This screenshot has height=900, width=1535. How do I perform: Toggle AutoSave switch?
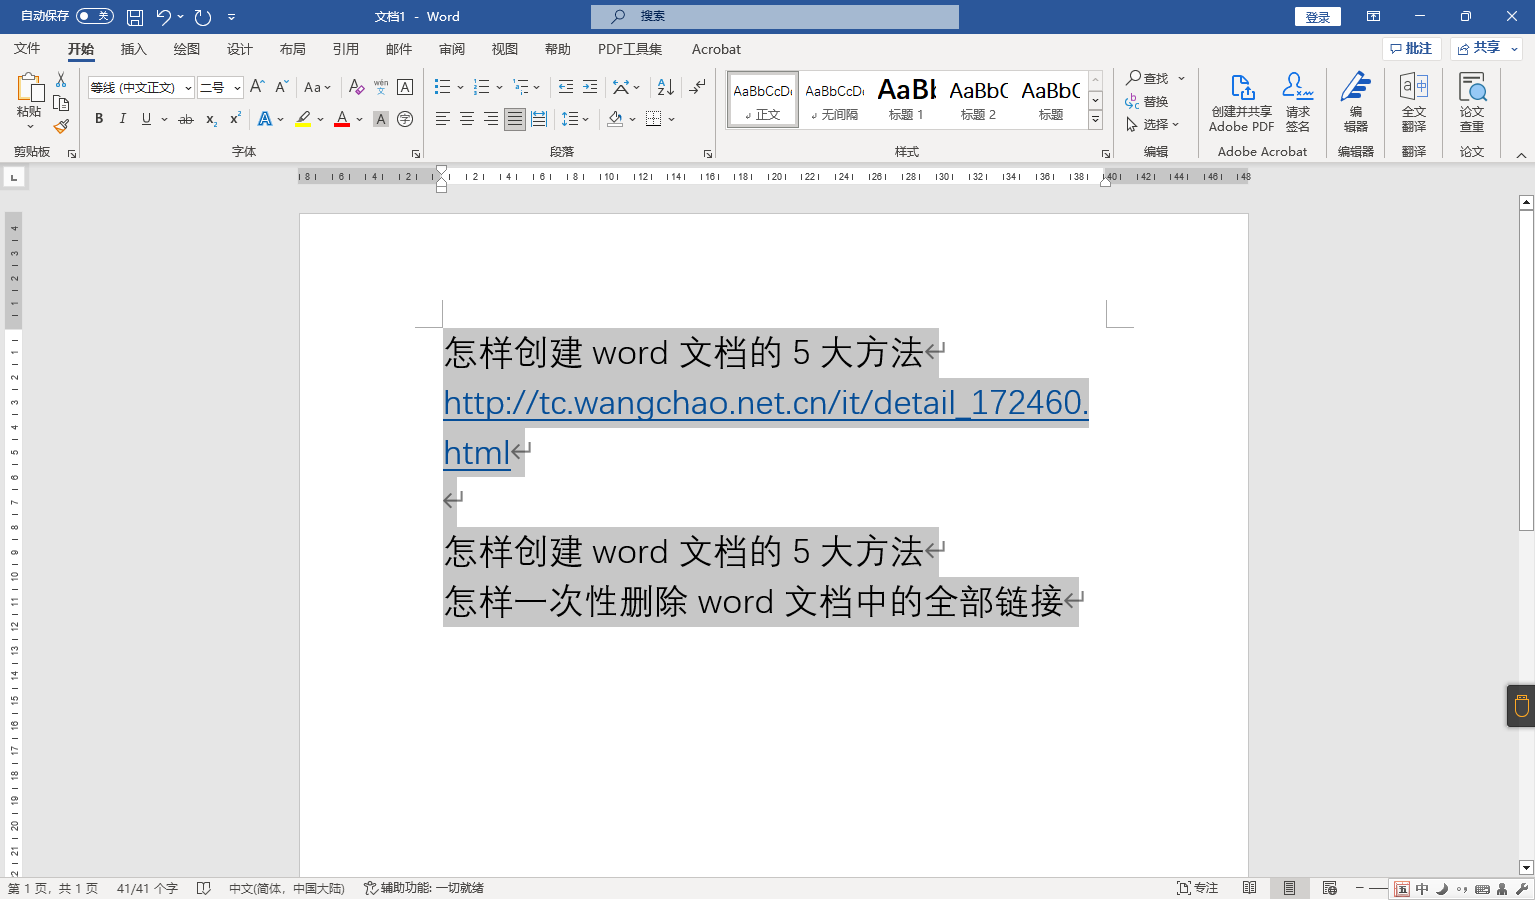point(95,16)
